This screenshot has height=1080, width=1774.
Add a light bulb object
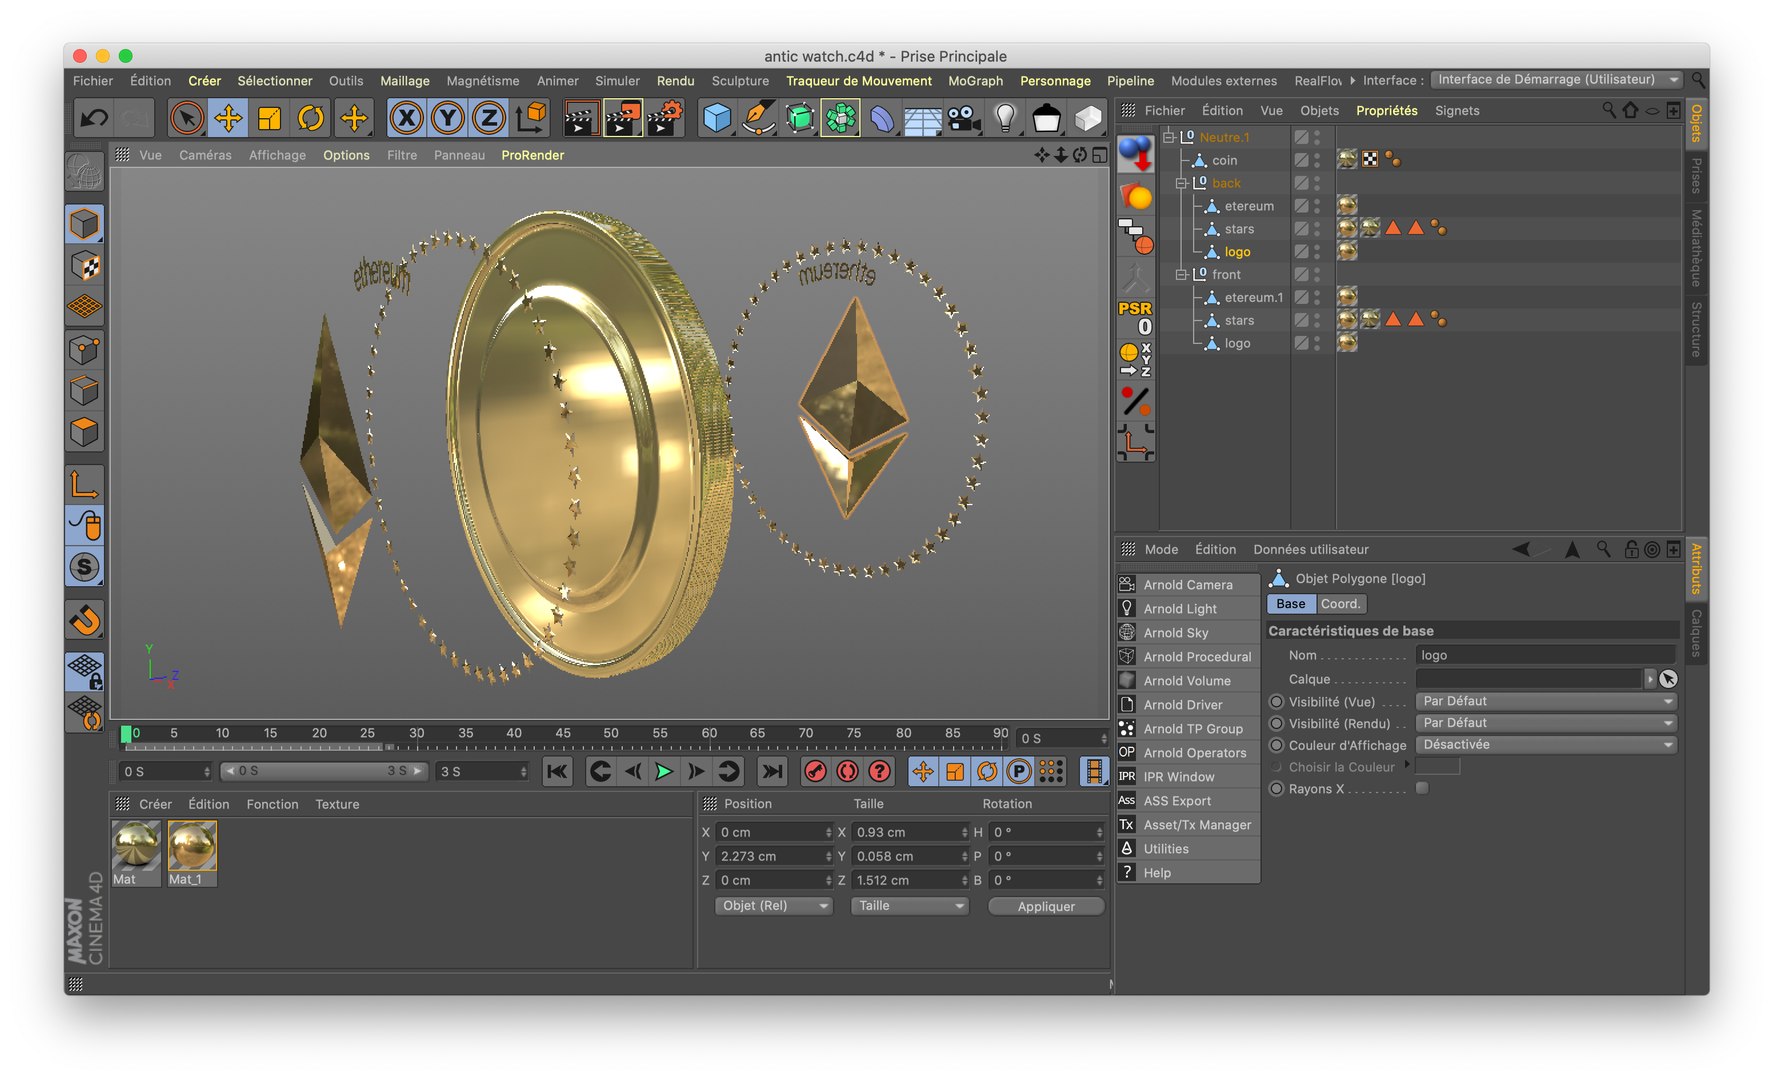(x=1006, y=118)
